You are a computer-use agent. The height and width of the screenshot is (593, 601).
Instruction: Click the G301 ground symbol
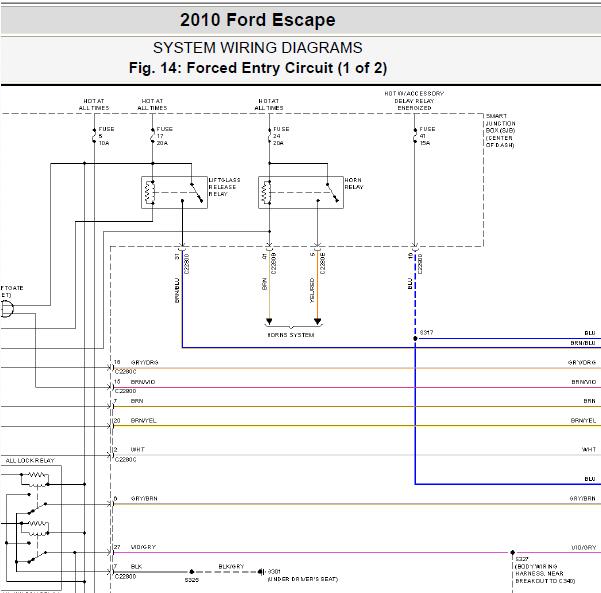(x=261, y=572)
